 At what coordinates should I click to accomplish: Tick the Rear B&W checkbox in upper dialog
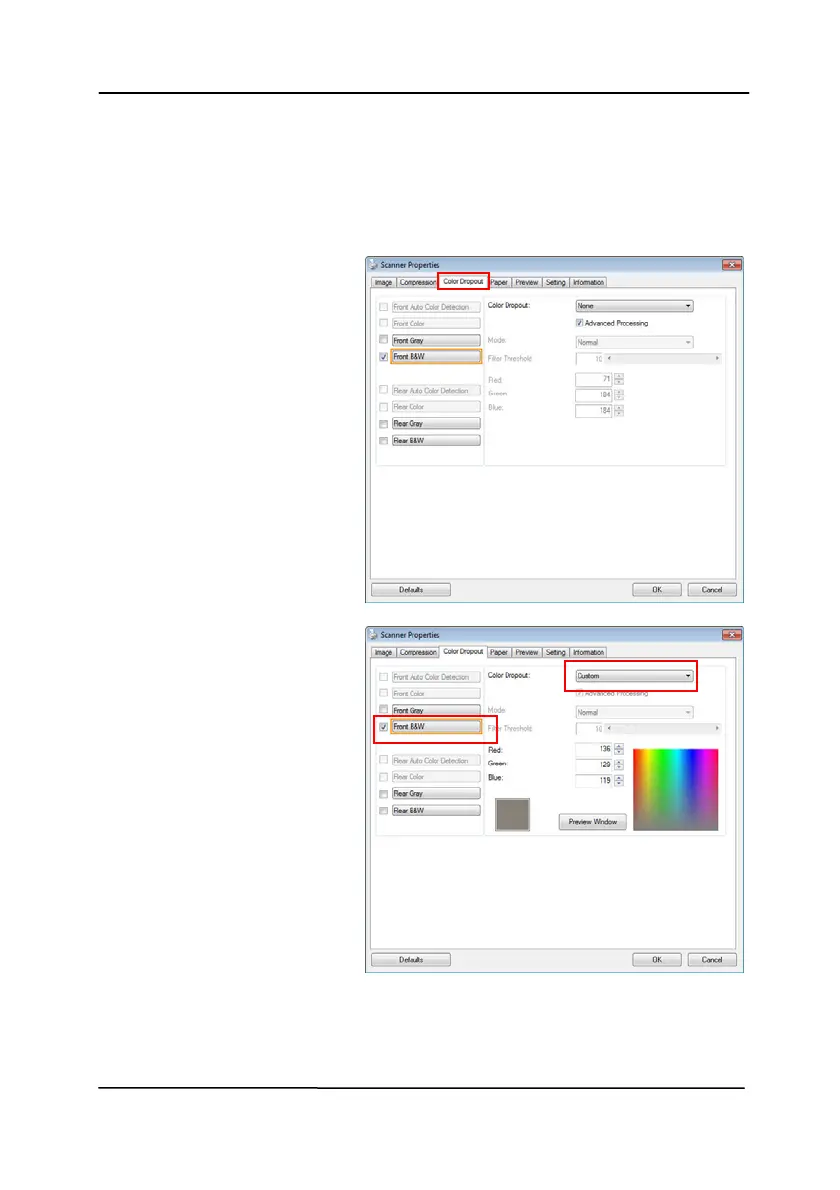pyautogui.click(x=383, y=440)
